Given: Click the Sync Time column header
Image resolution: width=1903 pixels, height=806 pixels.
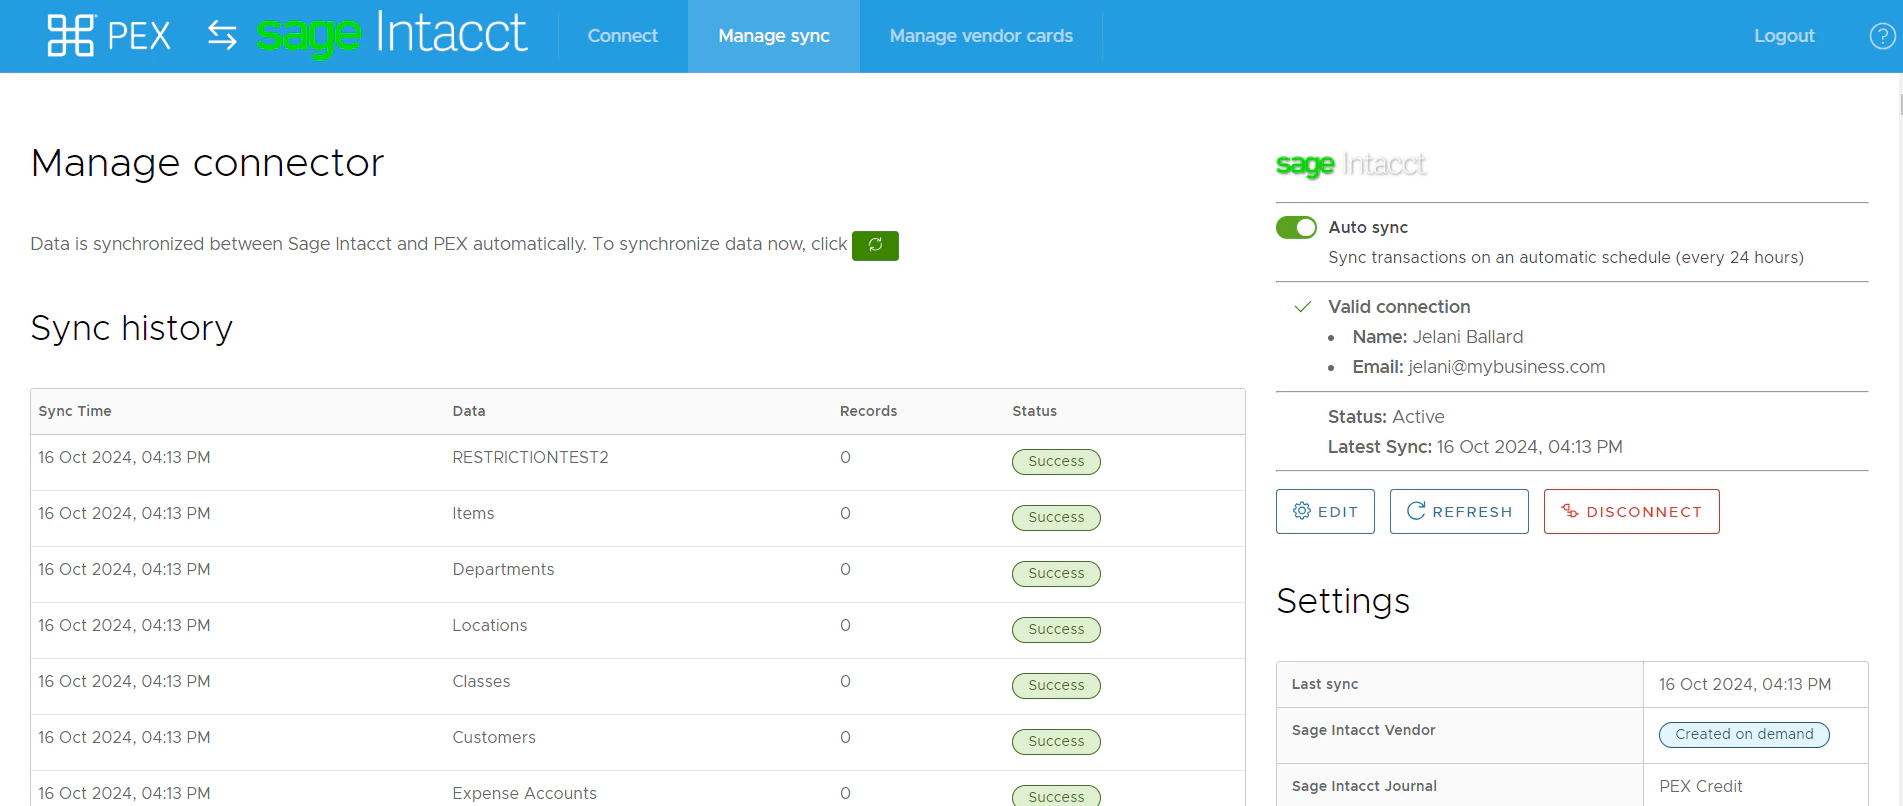Looking at the screenshot, I should (75, 411).
